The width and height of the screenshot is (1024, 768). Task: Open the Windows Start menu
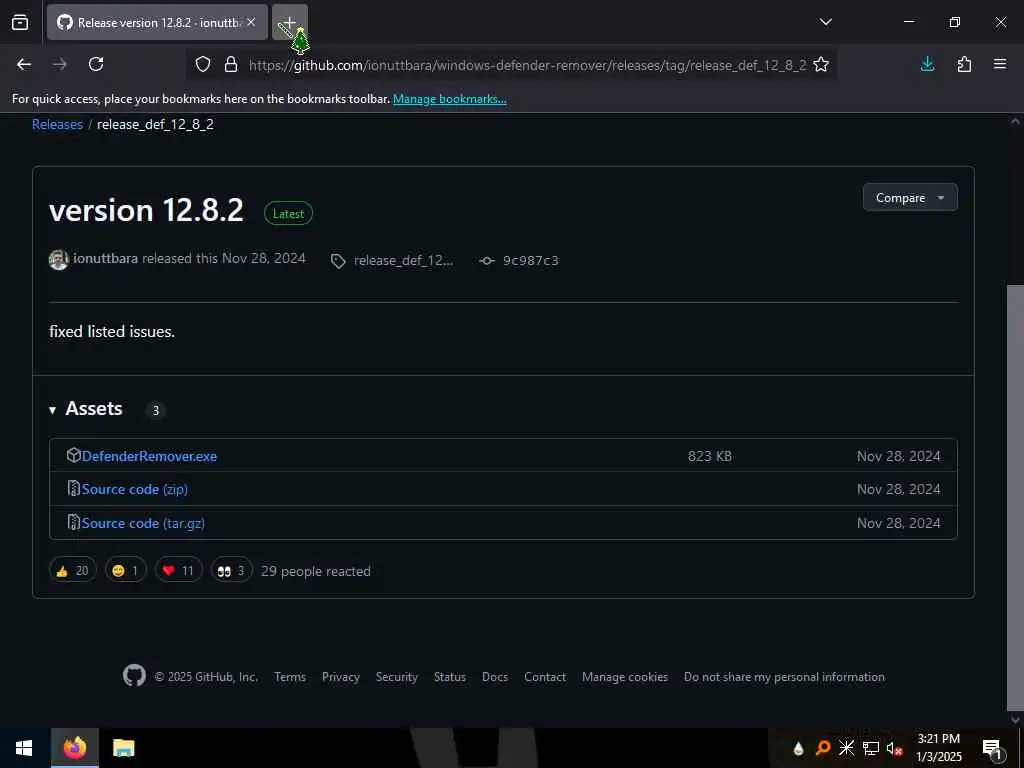(x=24, y=748)
